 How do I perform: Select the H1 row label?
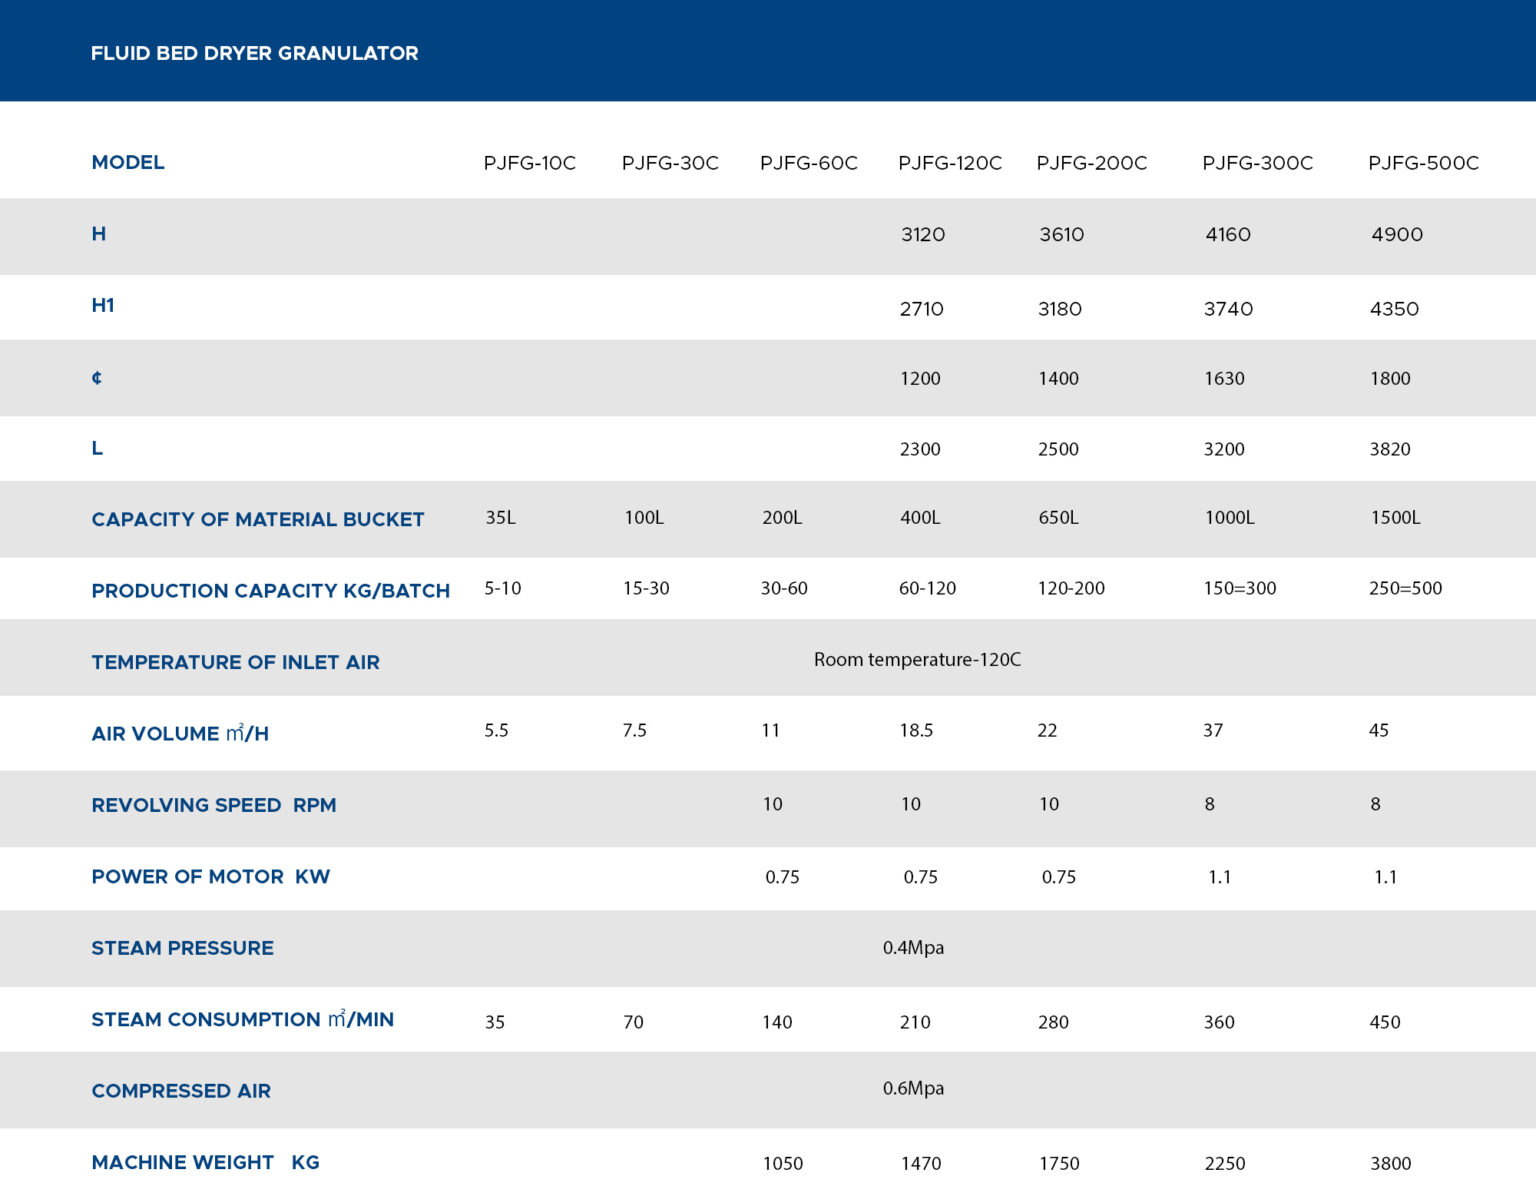(103, 306)
